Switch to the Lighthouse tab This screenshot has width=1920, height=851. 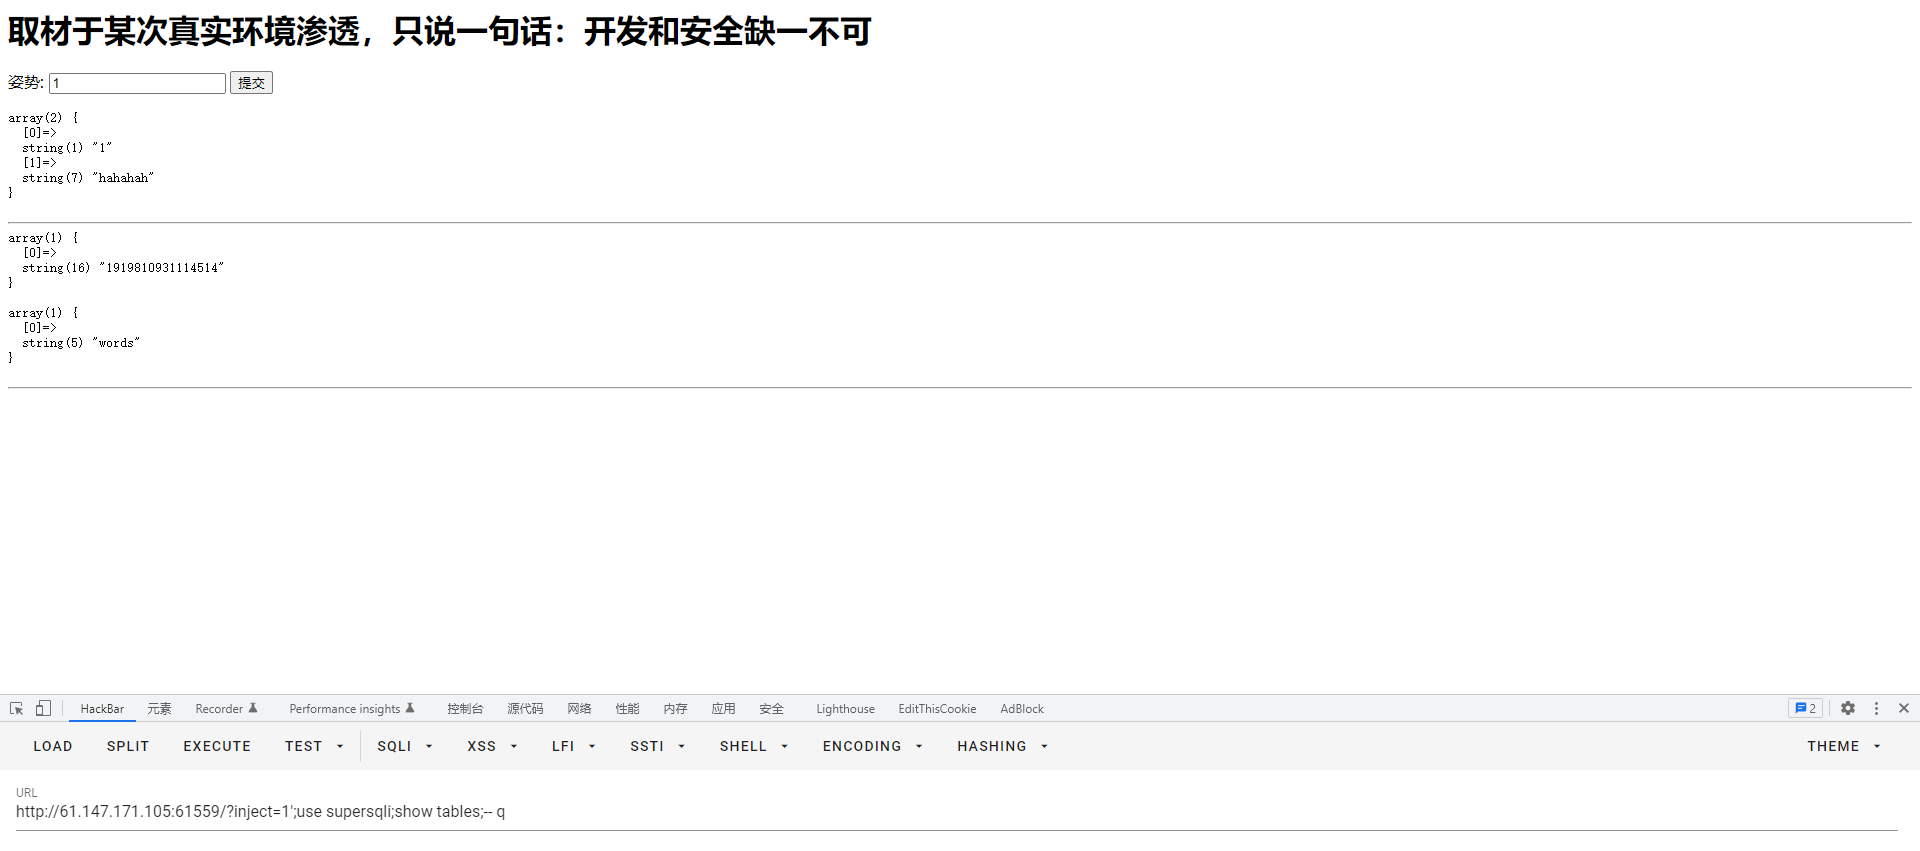coord(845,709)
